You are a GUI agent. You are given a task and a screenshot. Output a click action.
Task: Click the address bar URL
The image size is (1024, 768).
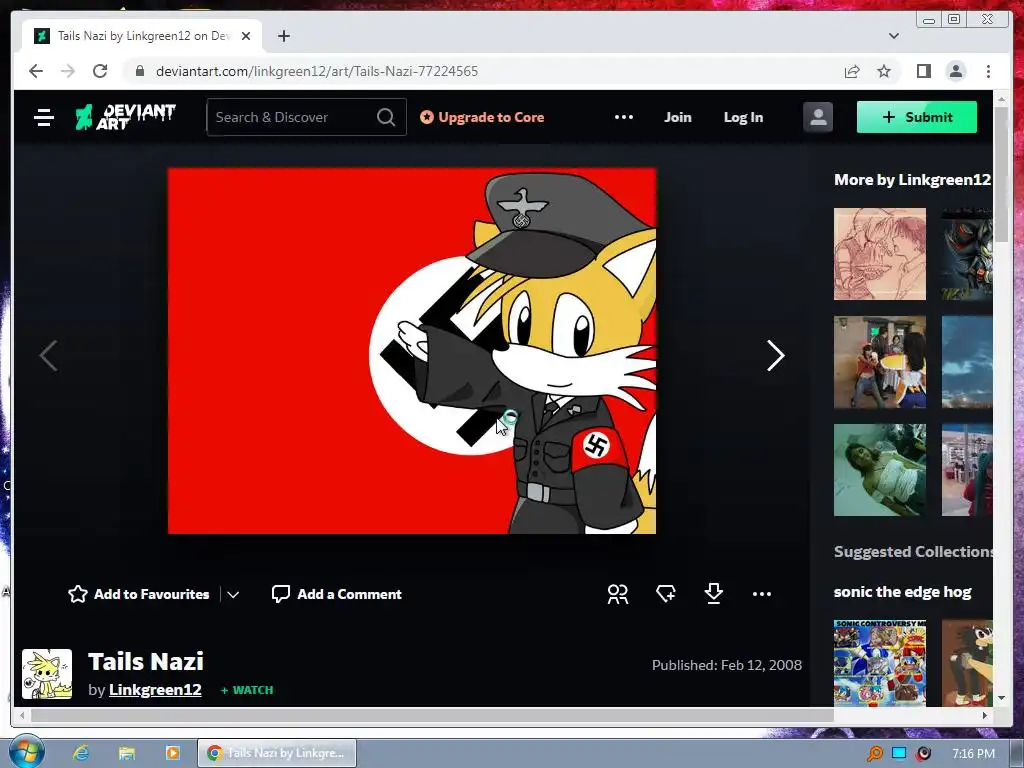pyautogui.click(x=317, y=71)
